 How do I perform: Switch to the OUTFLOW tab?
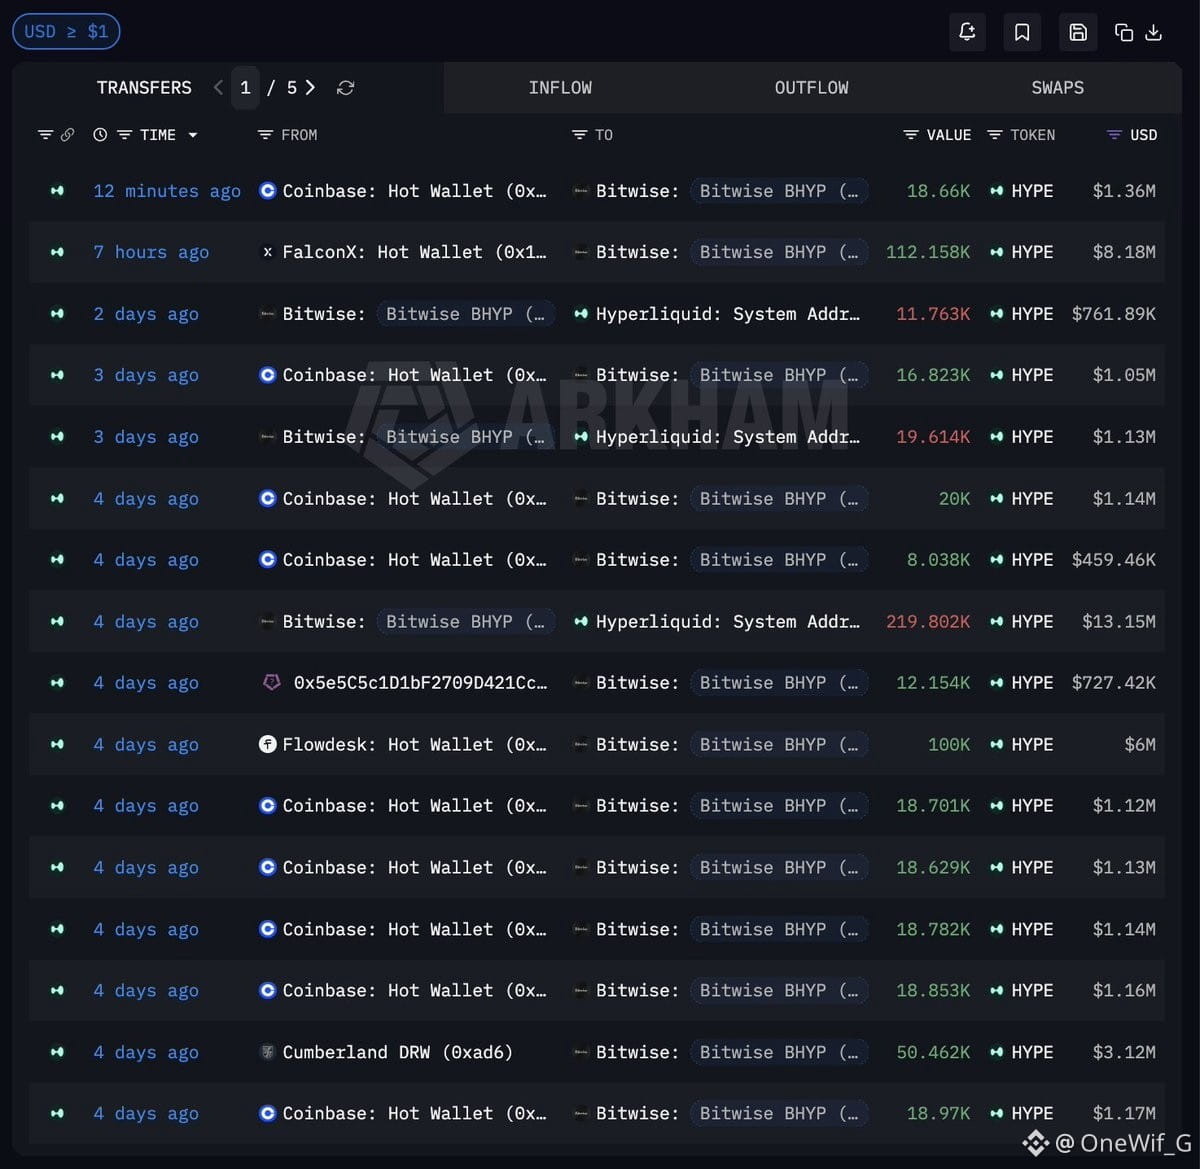[x=811, y=88]
